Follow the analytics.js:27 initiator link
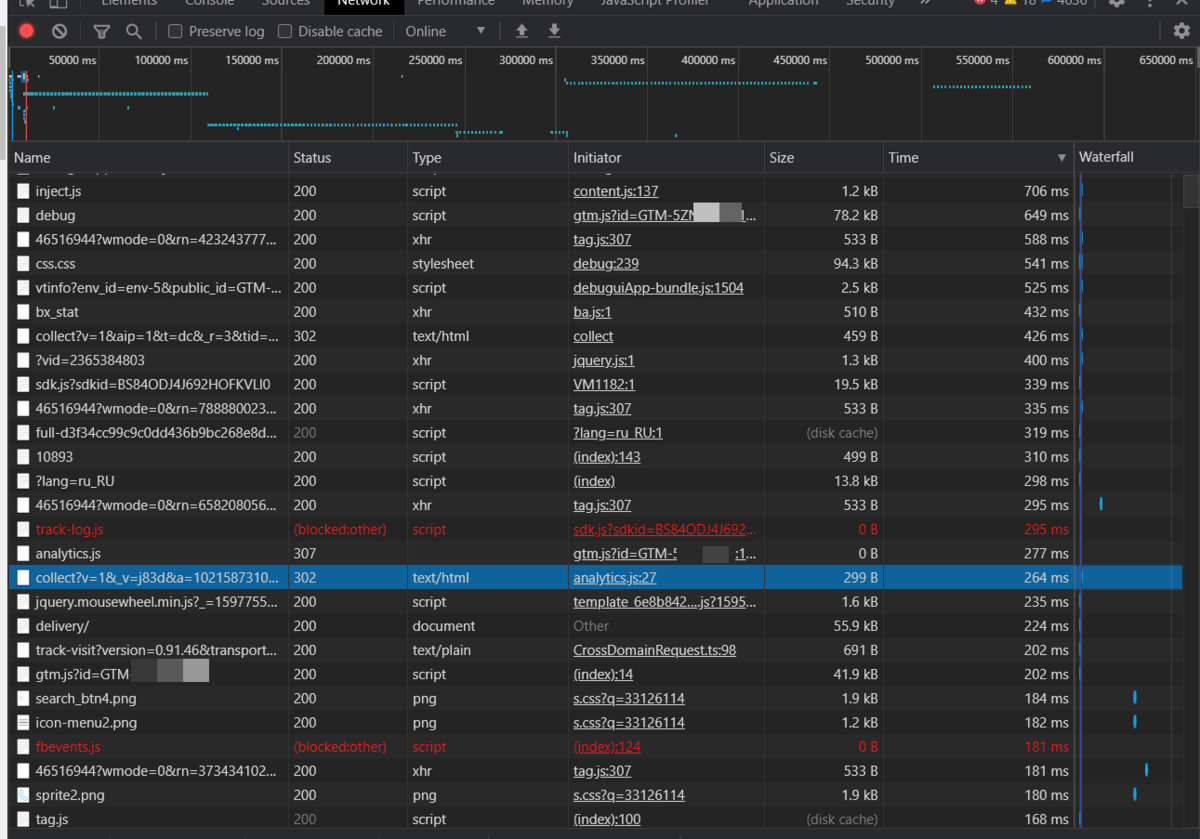Screen dimensions: 1200x839 click(x=614, y=577)
